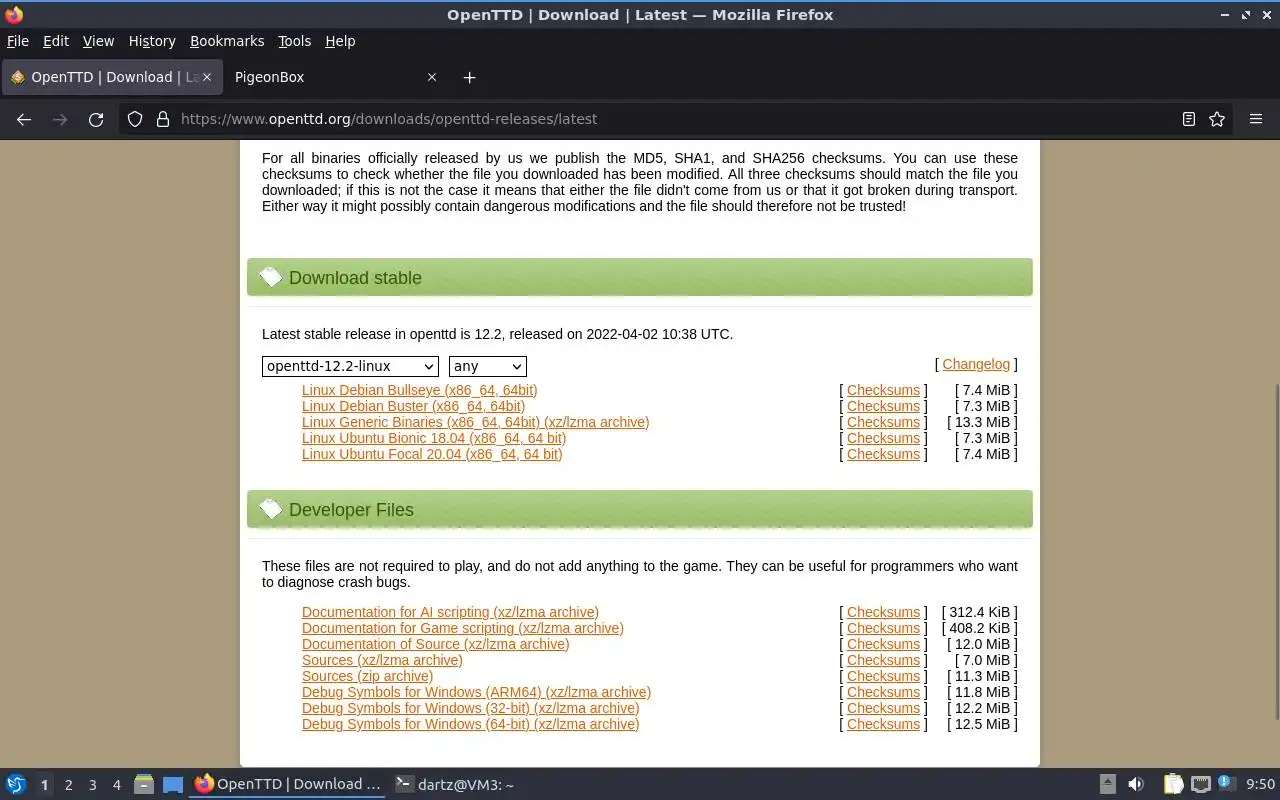Expand the openttd-12.2-linux version dropdown
Image resolution: width=1280 pixels, height=800 pixels.
[350, 366]
